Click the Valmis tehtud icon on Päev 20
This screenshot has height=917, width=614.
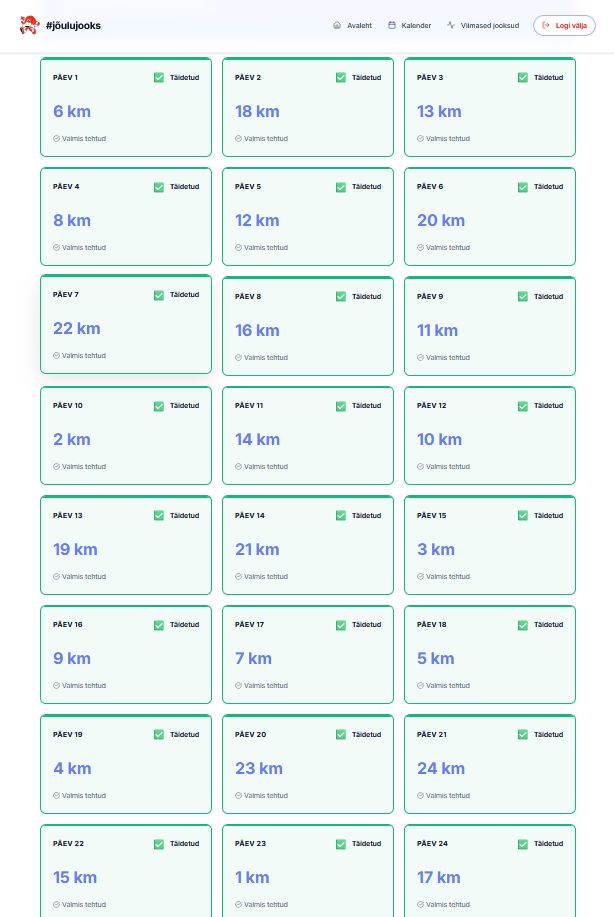pos(238,795)
